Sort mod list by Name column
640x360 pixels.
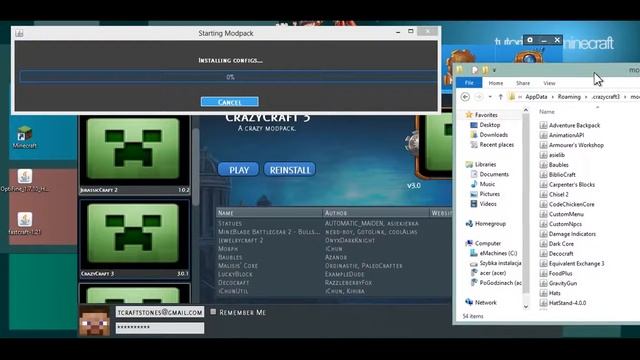(x=269, y=213)
